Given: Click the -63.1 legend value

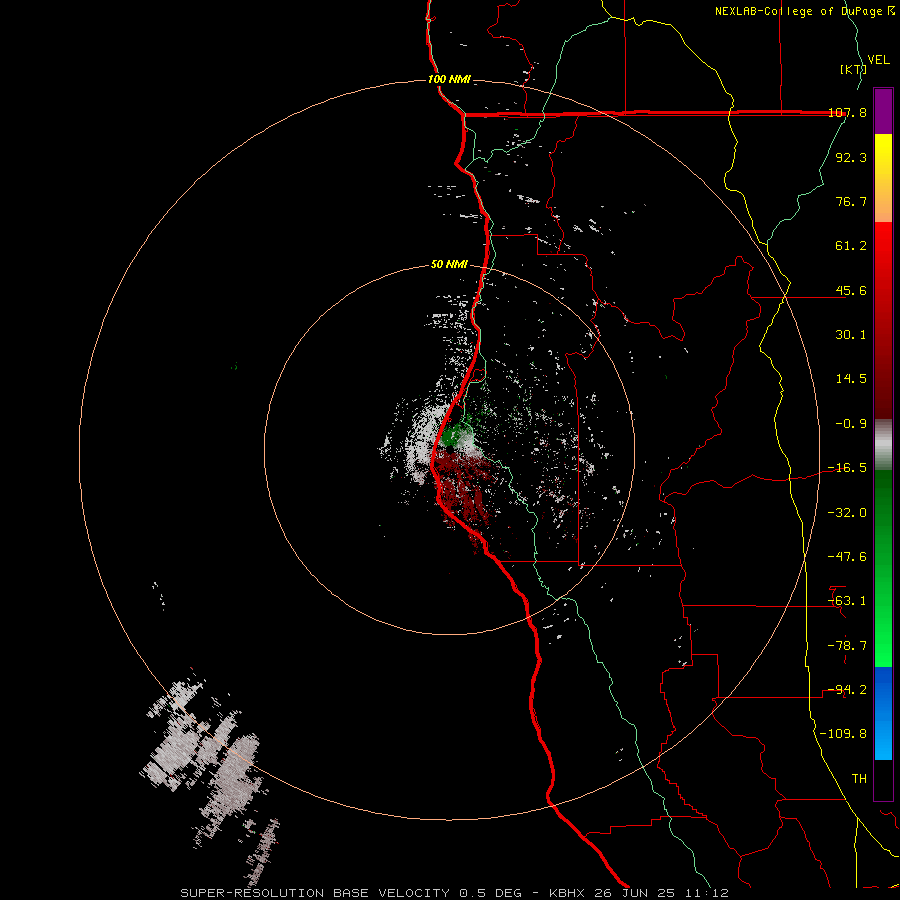Looking at the screenshot, I should tap(847, 601).
